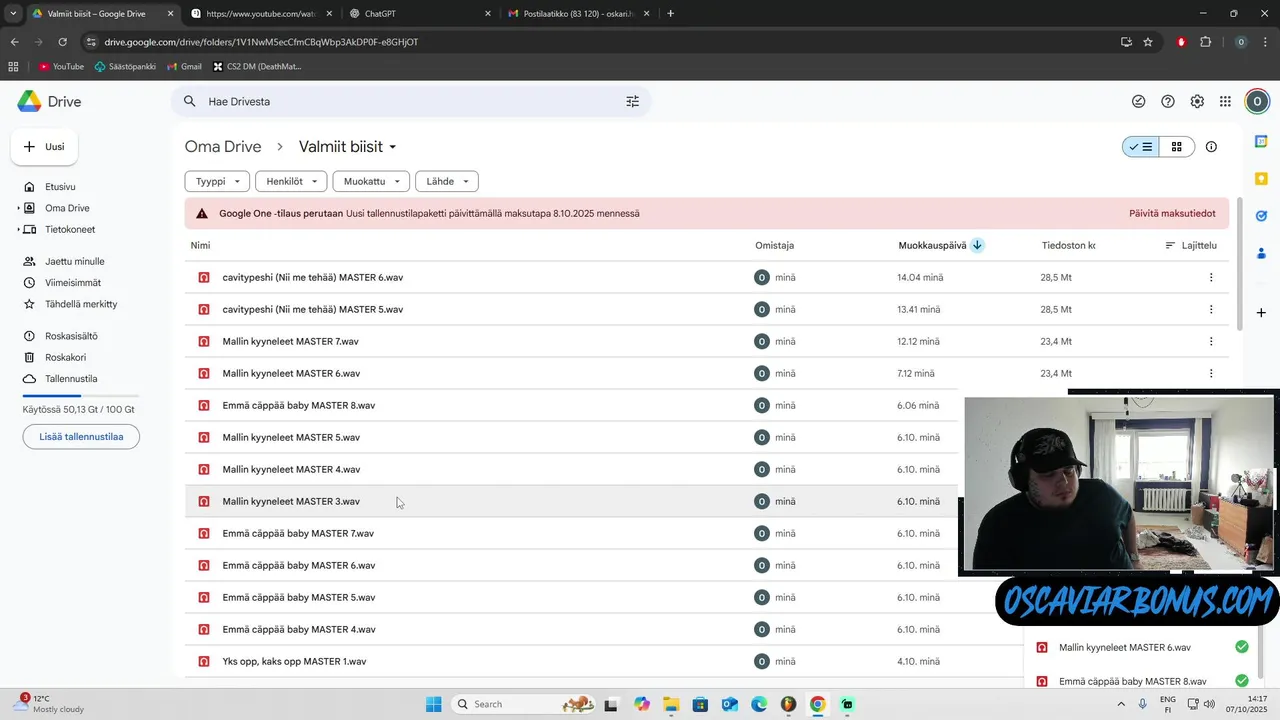Select Emmä cäppää baby MASTER 8.wav row
This screenshot has width=1280, height=720.
click(571, 405)
